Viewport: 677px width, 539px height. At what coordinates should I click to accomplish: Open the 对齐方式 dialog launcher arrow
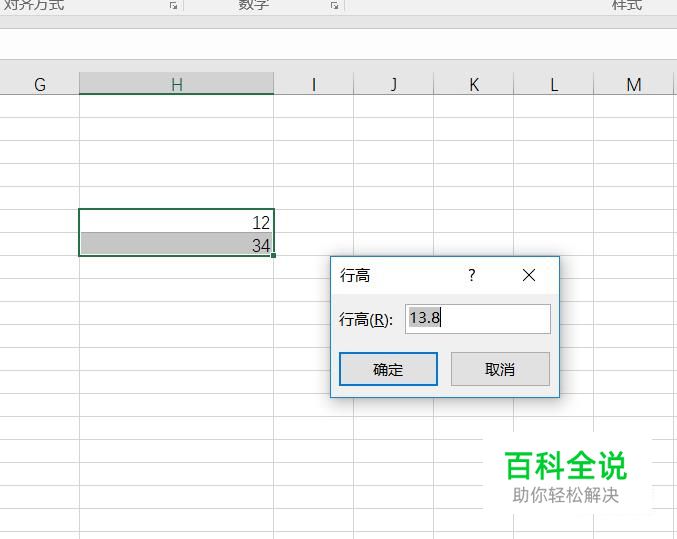pos(173,5)
